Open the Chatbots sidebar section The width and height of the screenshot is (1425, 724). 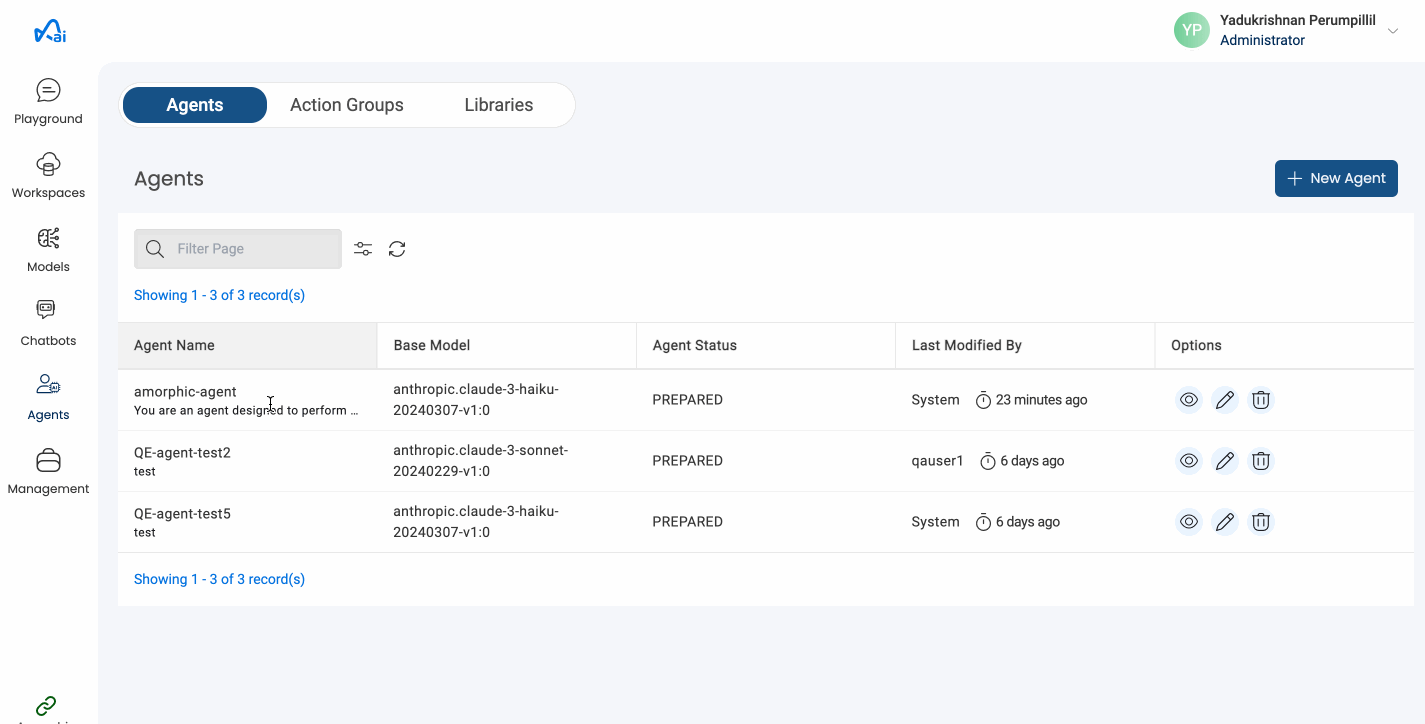48,324
